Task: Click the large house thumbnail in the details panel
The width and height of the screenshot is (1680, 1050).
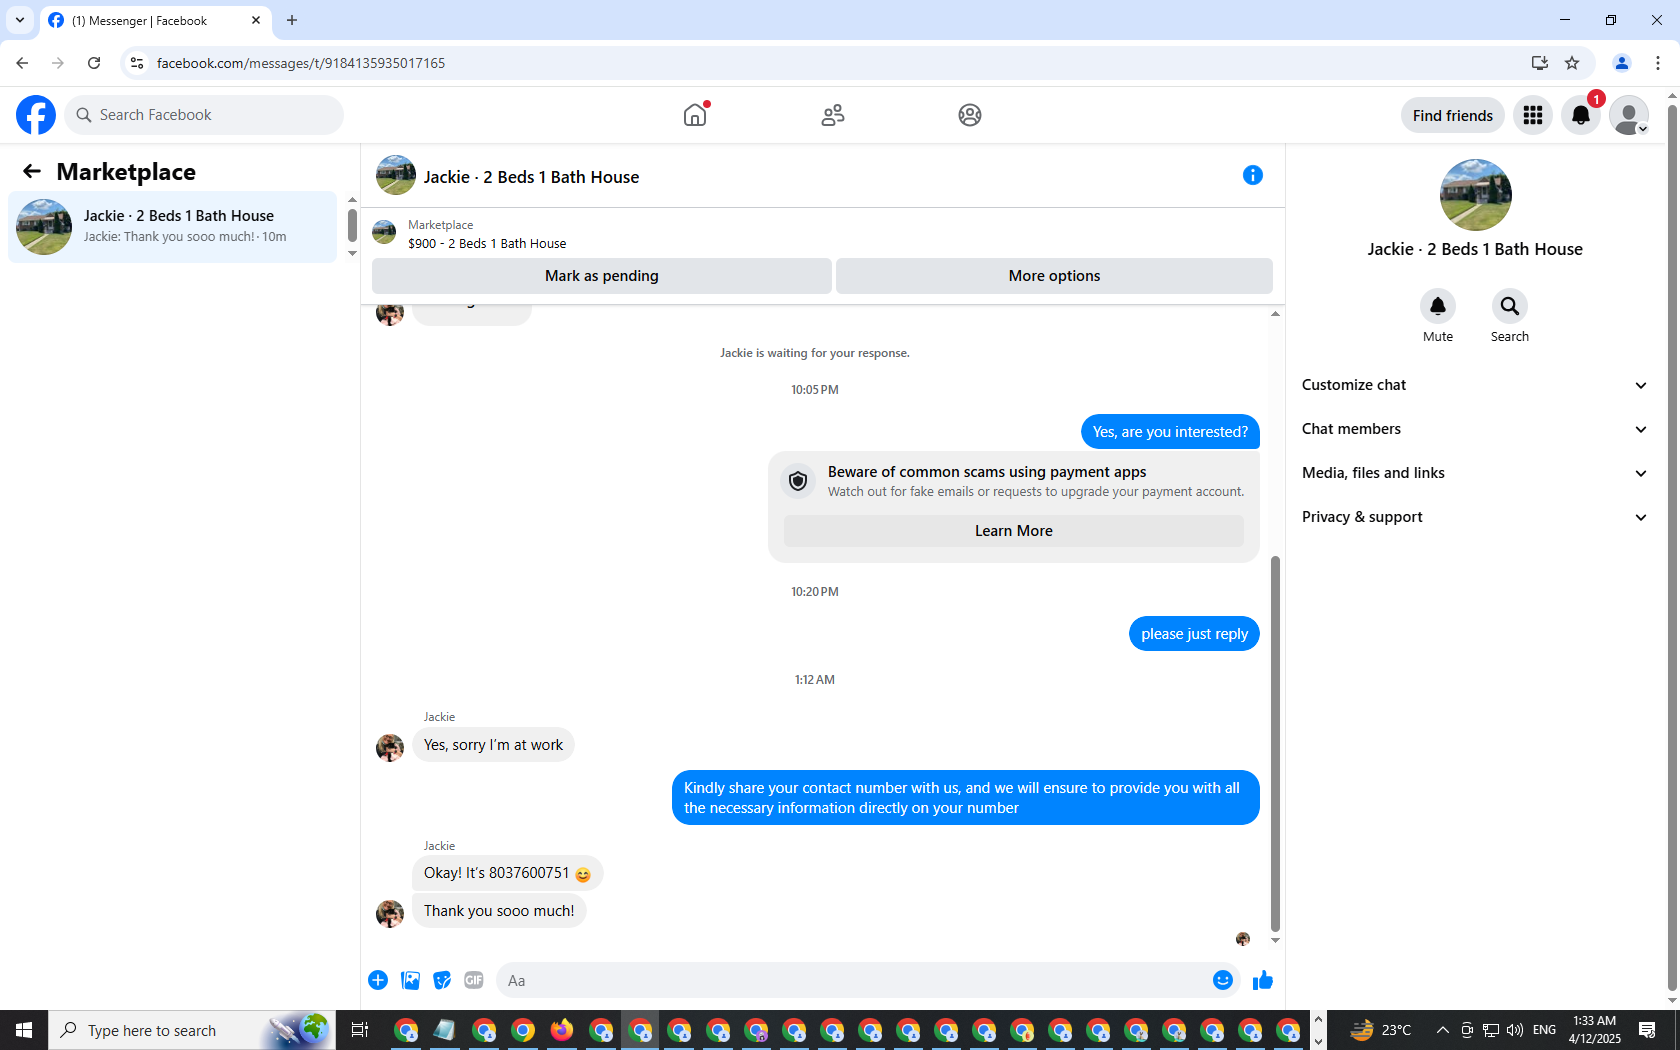Action: pyautogui.click(x=1476, y=195)
